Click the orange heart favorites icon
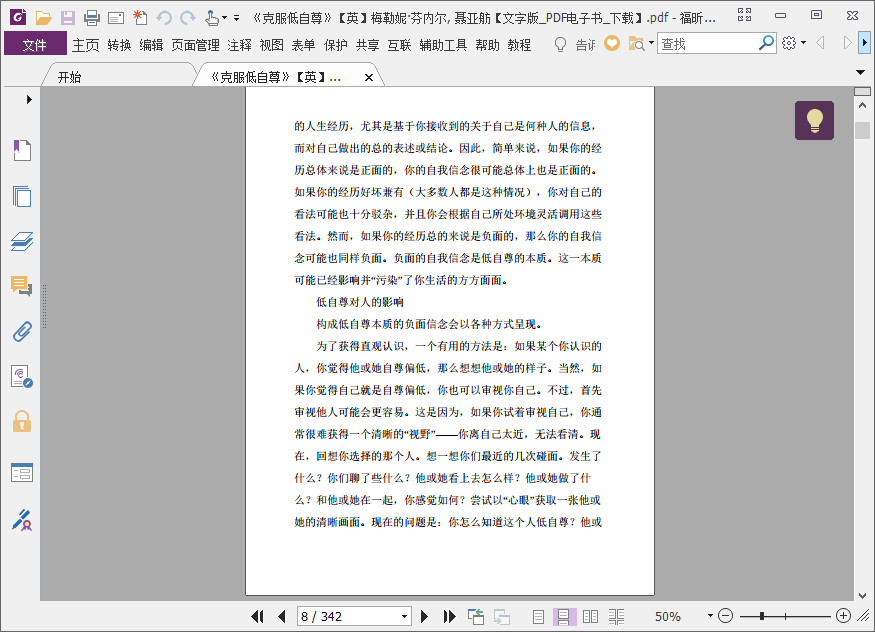Viewport: 875px width, 632px height. [612, 43]
